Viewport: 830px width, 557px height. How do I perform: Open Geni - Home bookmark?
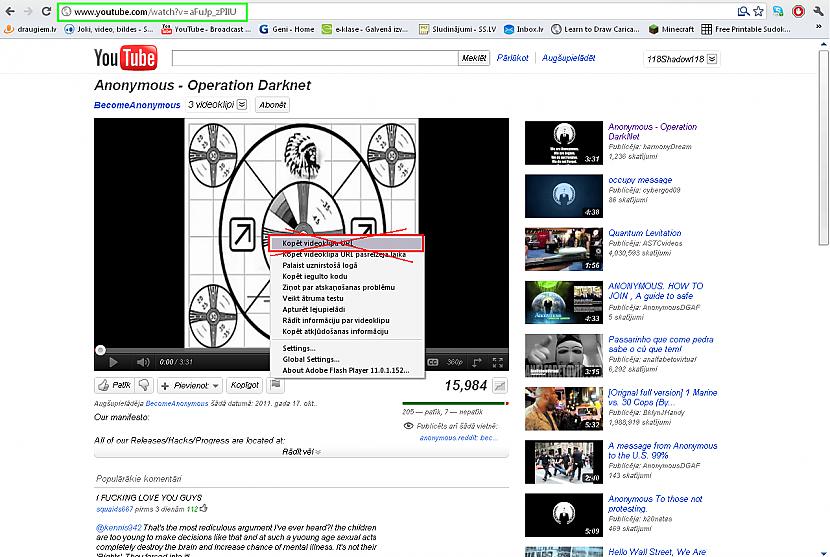[287, 29]
